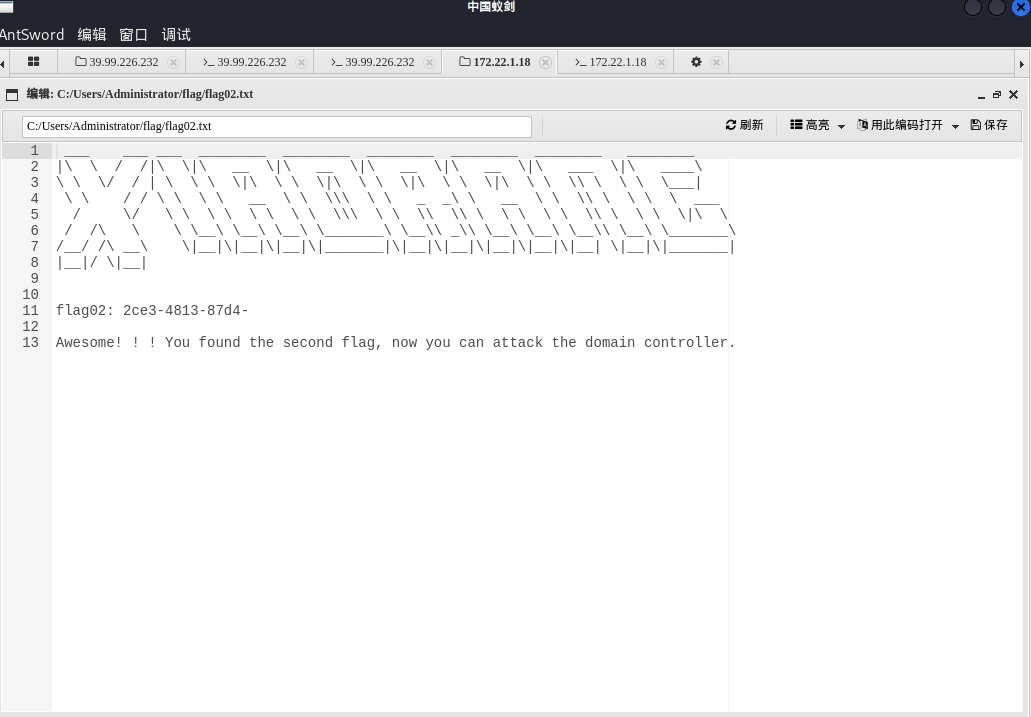Click the flag02: 2ce3-4813-87d4- line
The image size is (1031, 717).
pos(152,310)
